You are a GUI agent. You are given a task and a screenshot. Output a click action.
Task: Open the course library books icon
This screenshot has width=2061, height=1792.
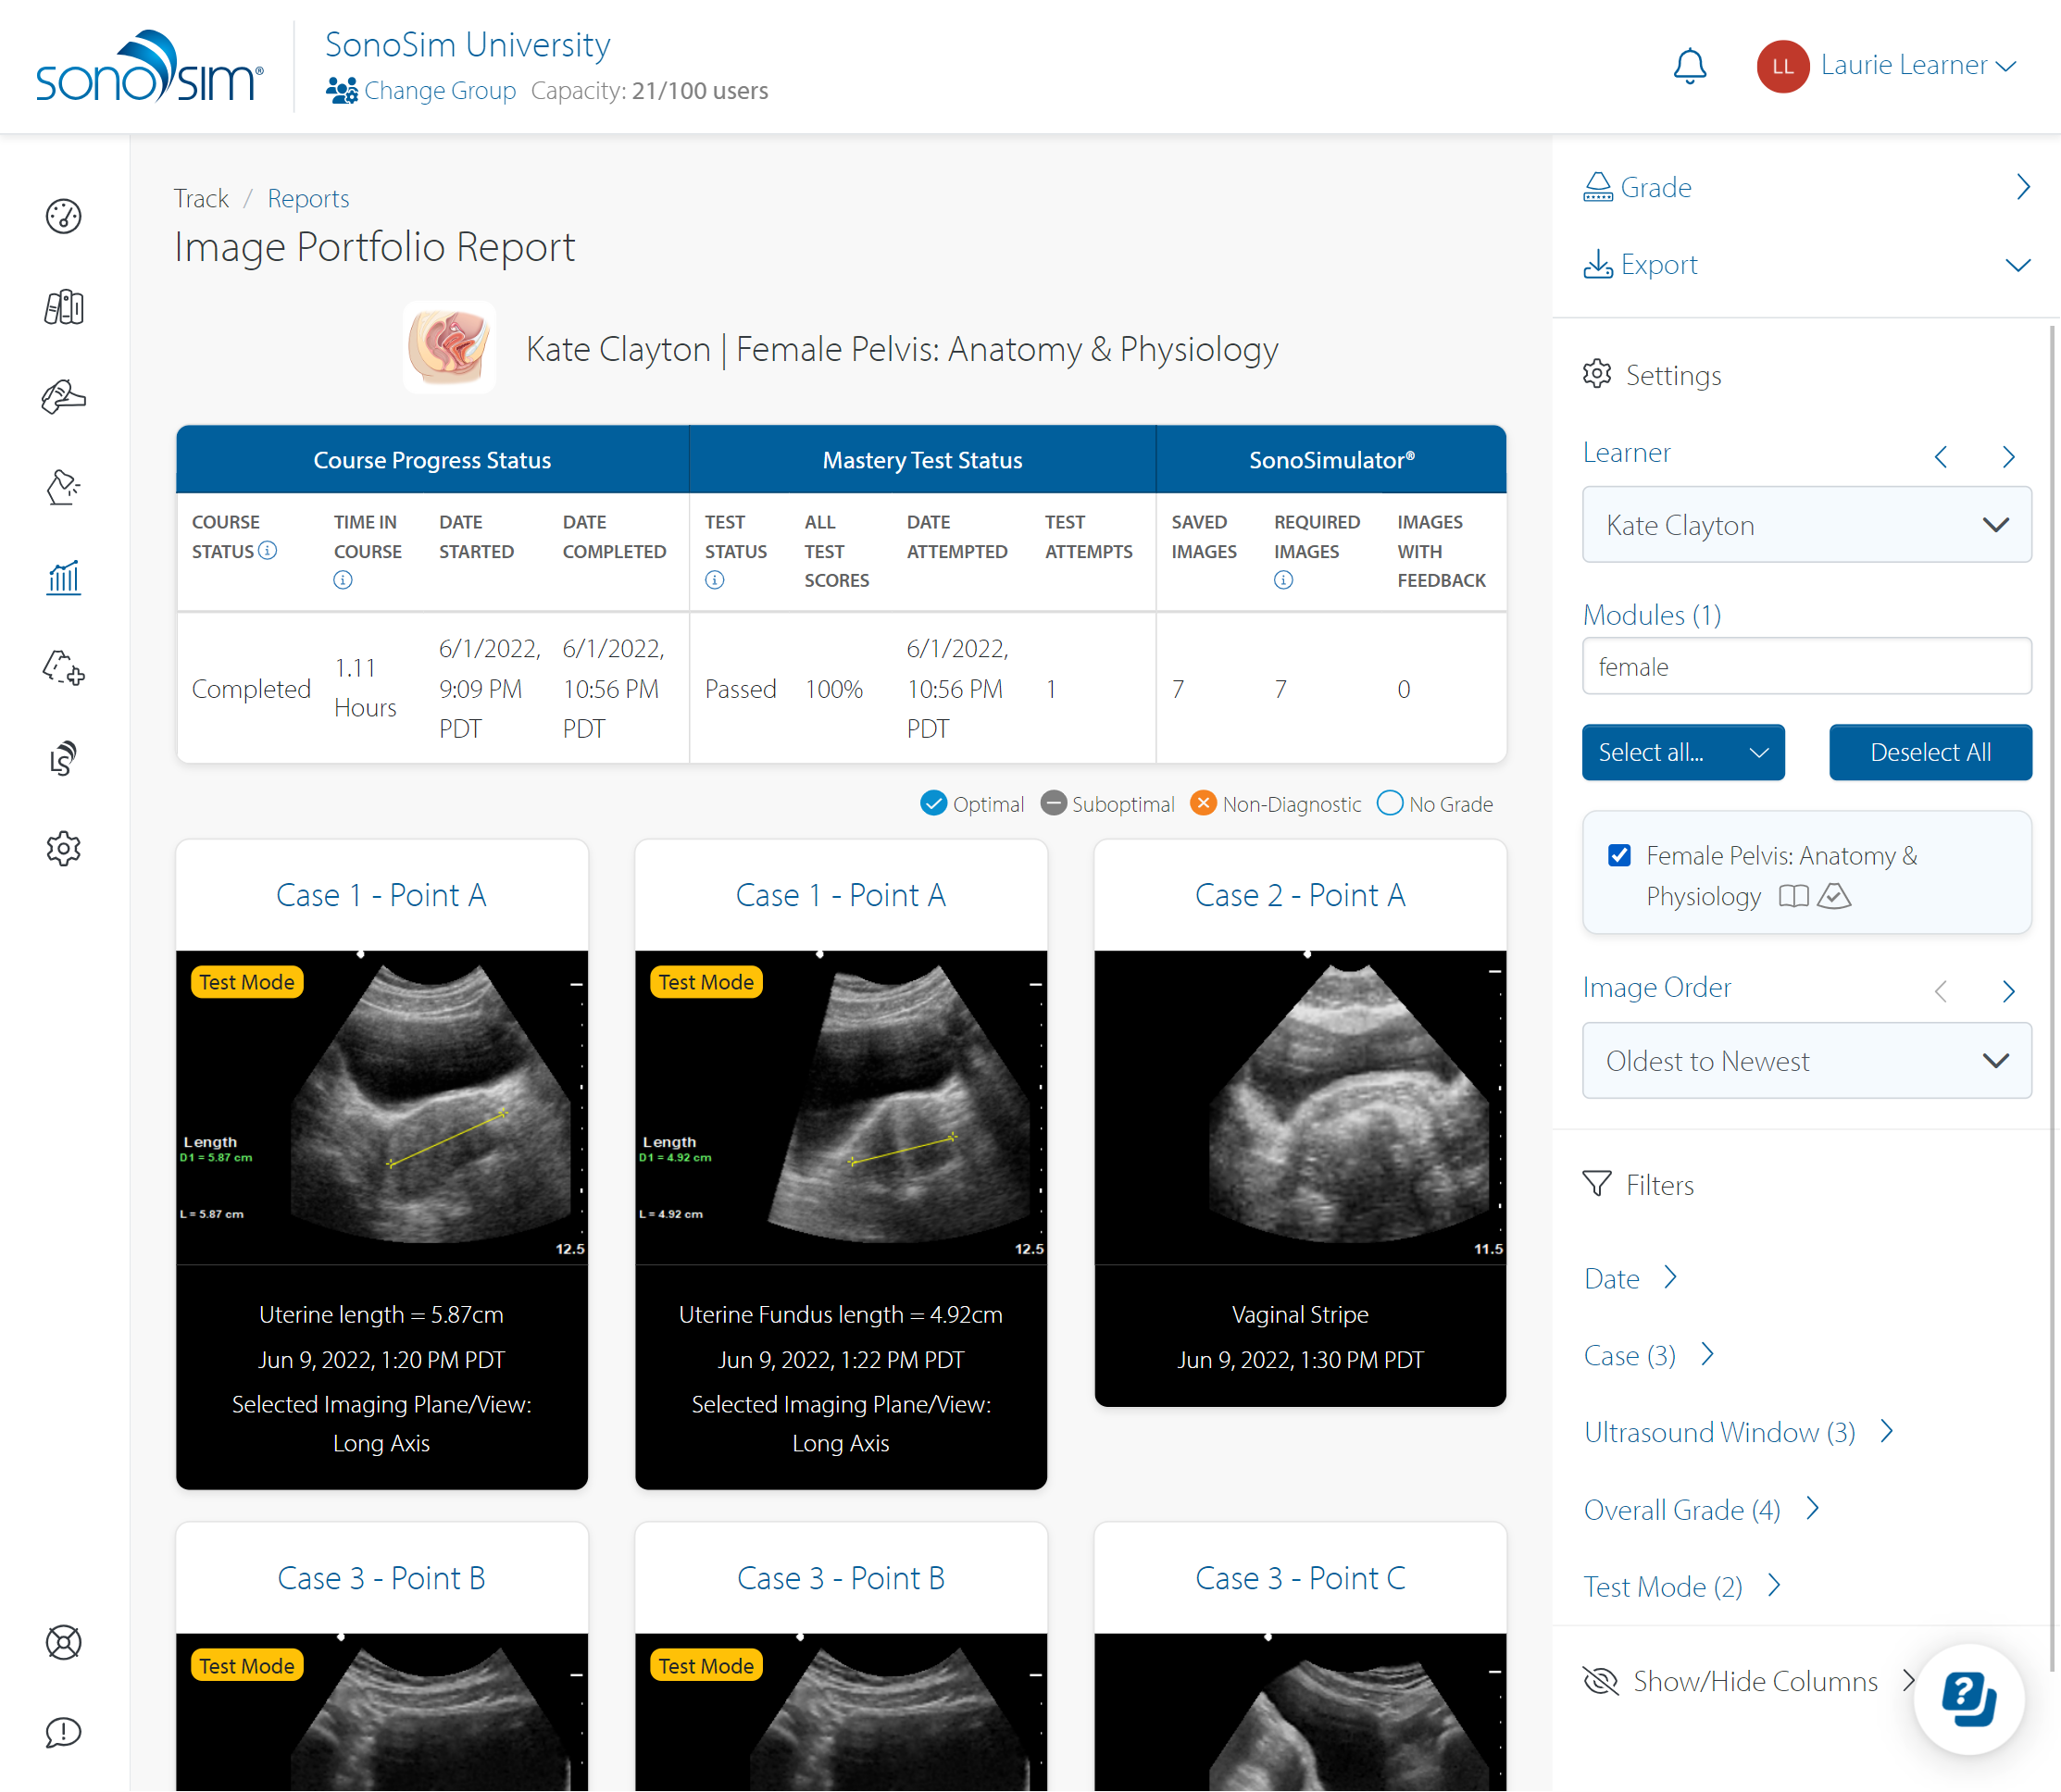[63, 307]
